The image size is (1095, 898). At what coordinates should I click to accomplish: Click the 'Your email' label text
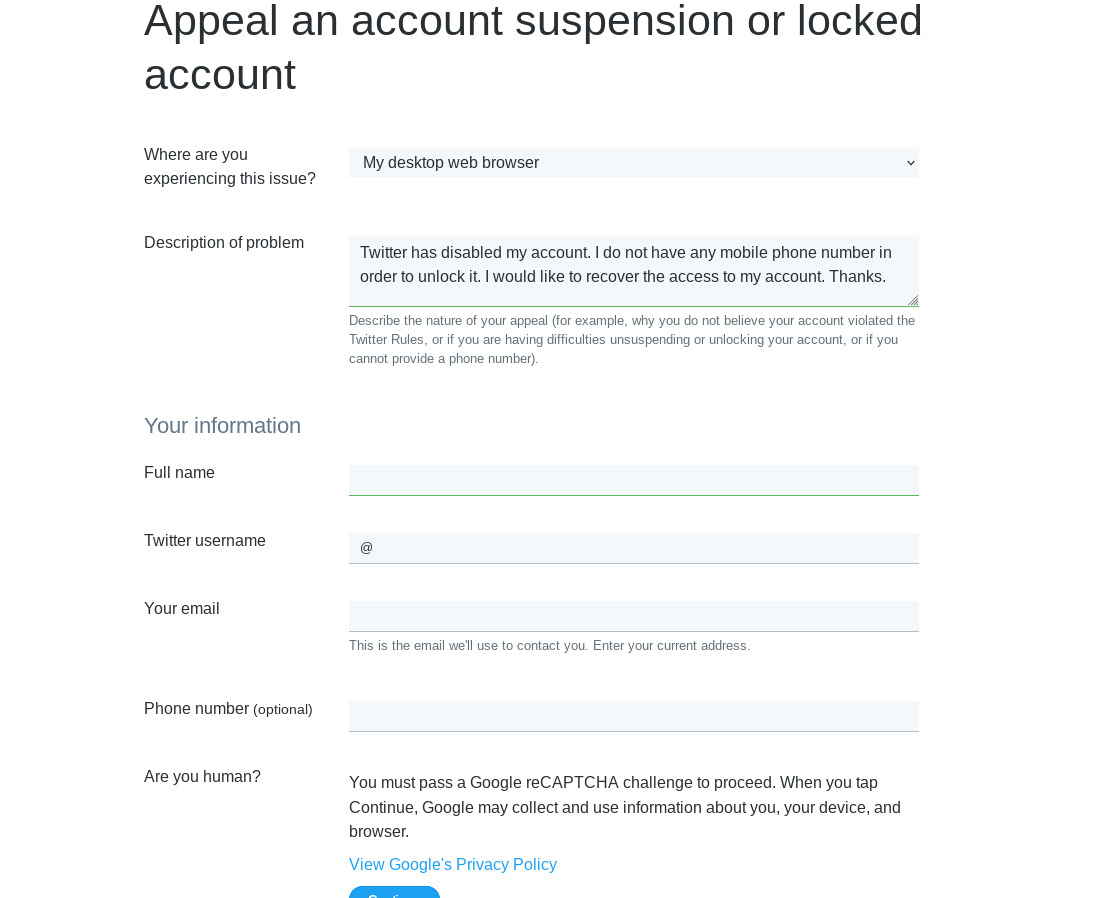pos(181,609)
